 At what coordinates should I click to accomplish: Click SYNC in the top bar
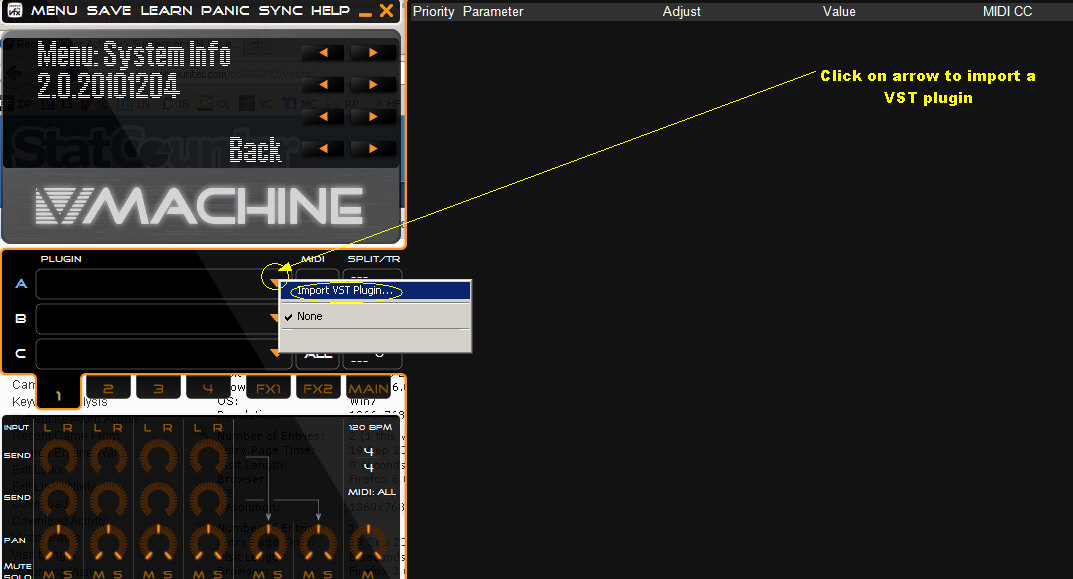point(281,10)
